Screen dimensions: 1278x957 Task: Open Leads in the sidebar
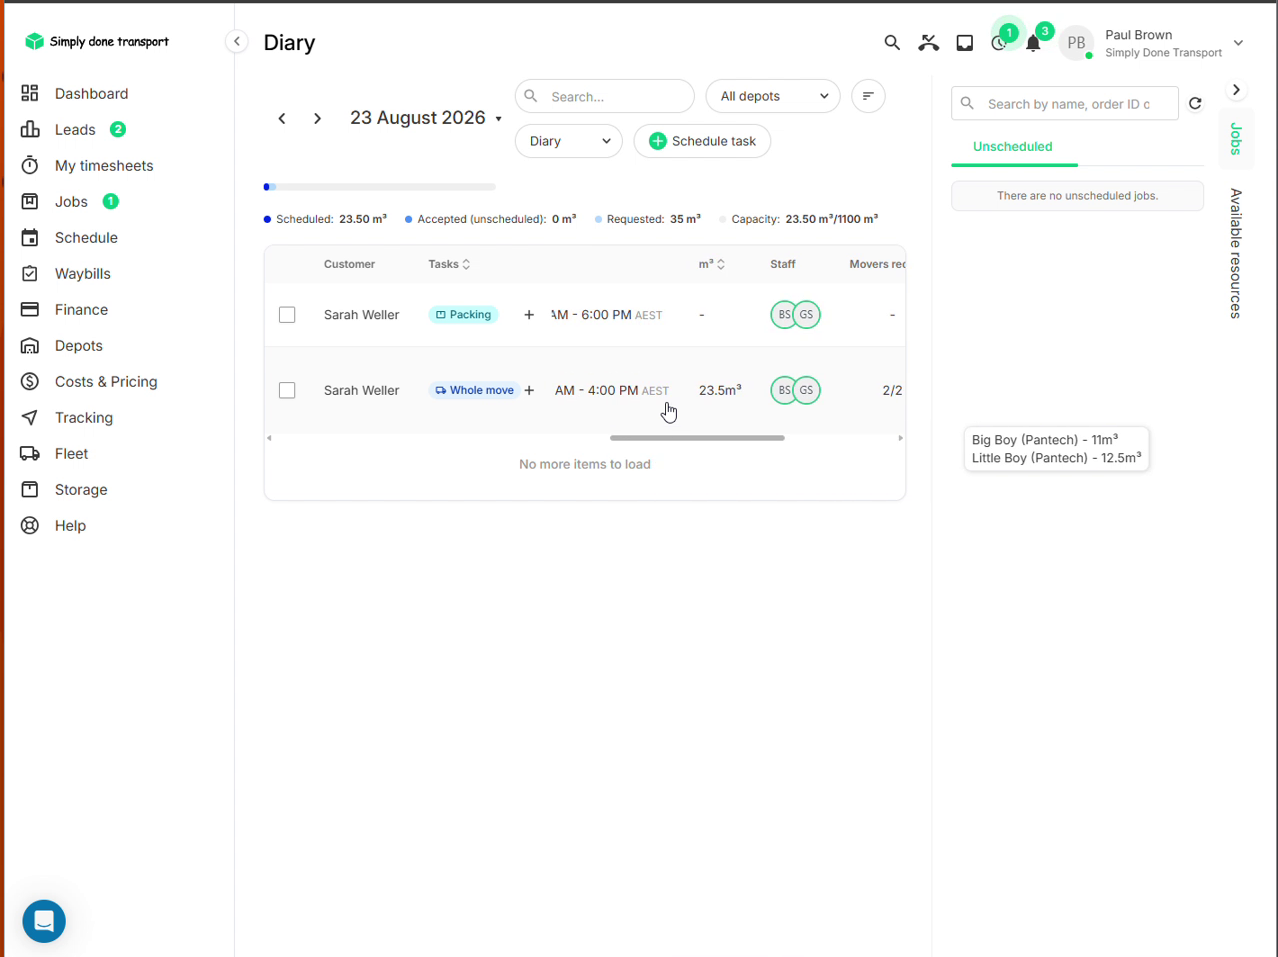click(x=75, y=129)
